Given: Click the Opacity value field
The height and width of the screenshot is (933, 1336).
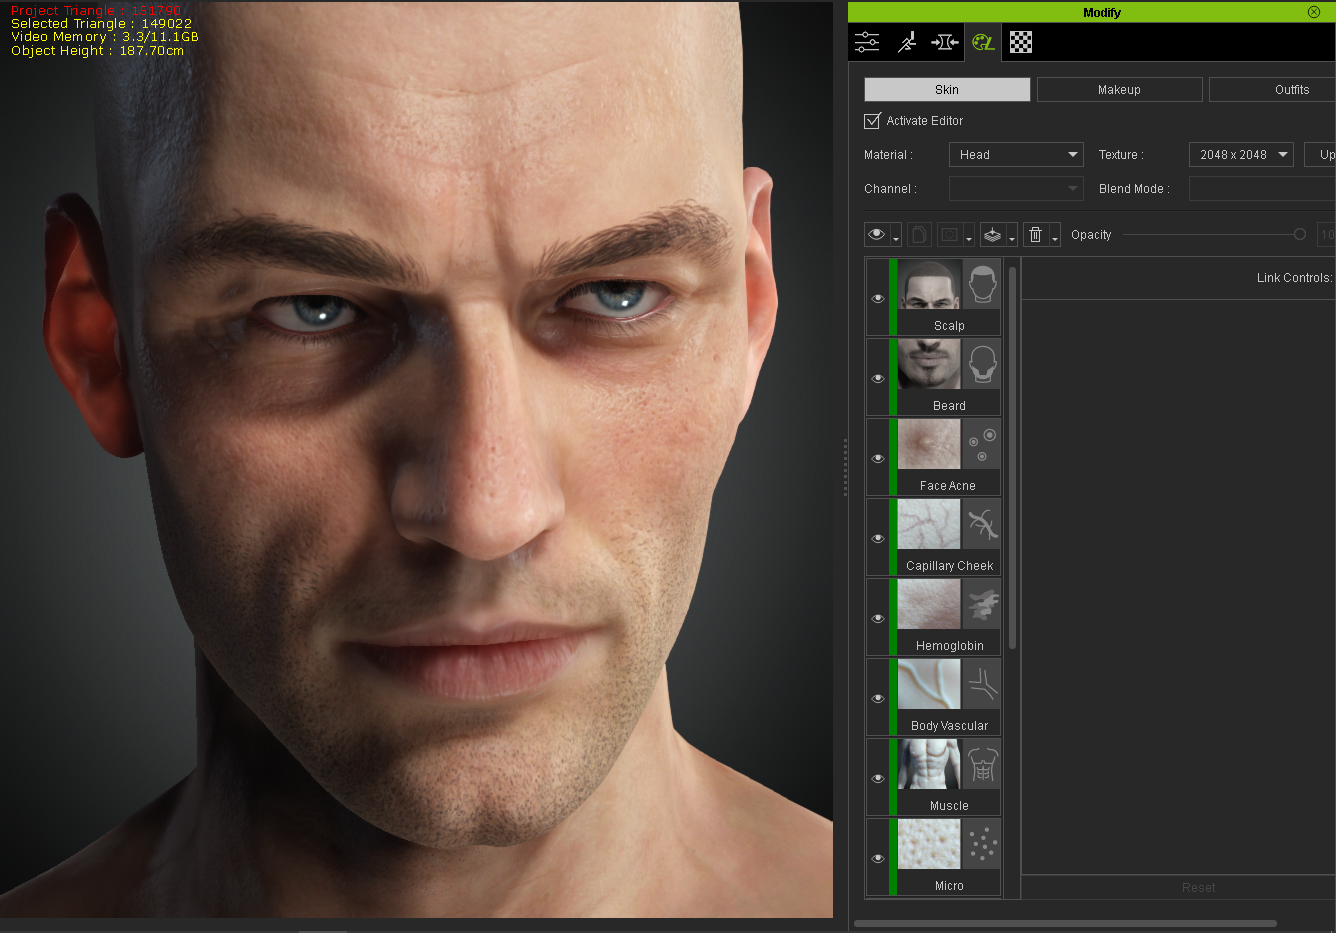Looking at the screenshot, I should coord(1326,235).
